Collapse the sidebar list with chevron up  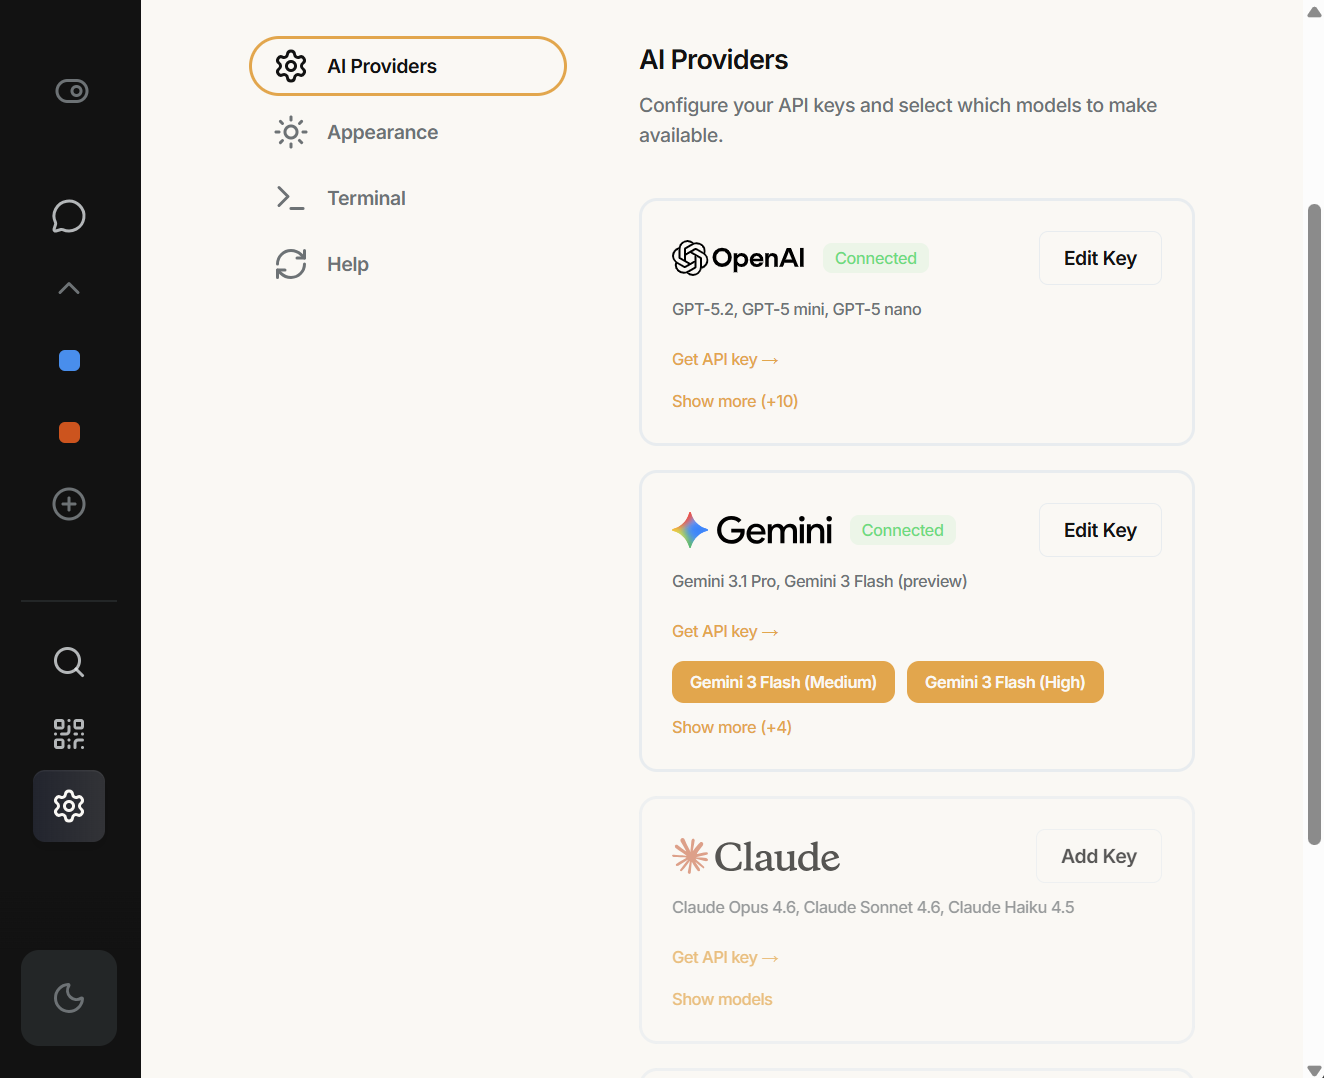coord(69,289)
